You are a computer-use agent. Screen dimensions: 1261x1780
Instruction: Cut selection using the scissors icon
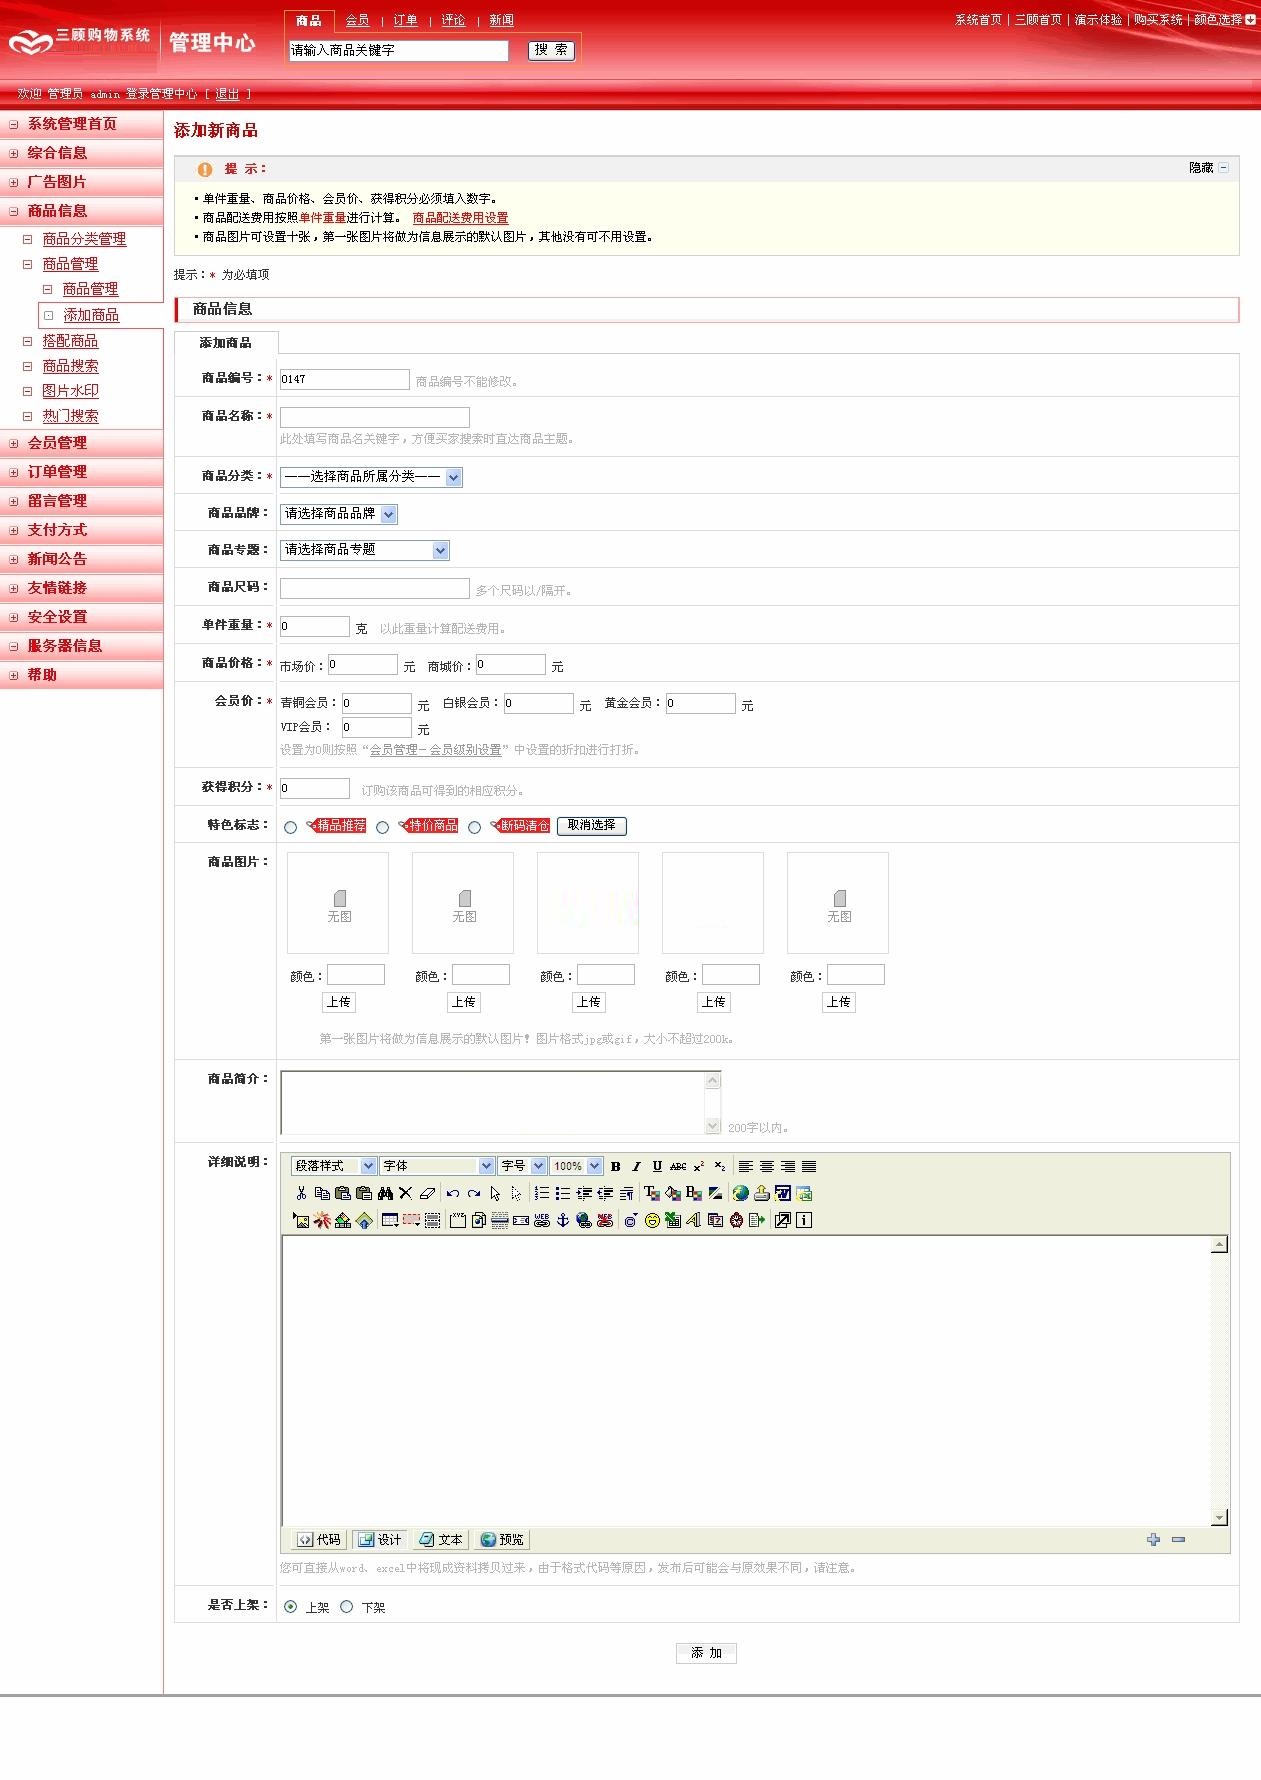click(x=301, y=1193)
